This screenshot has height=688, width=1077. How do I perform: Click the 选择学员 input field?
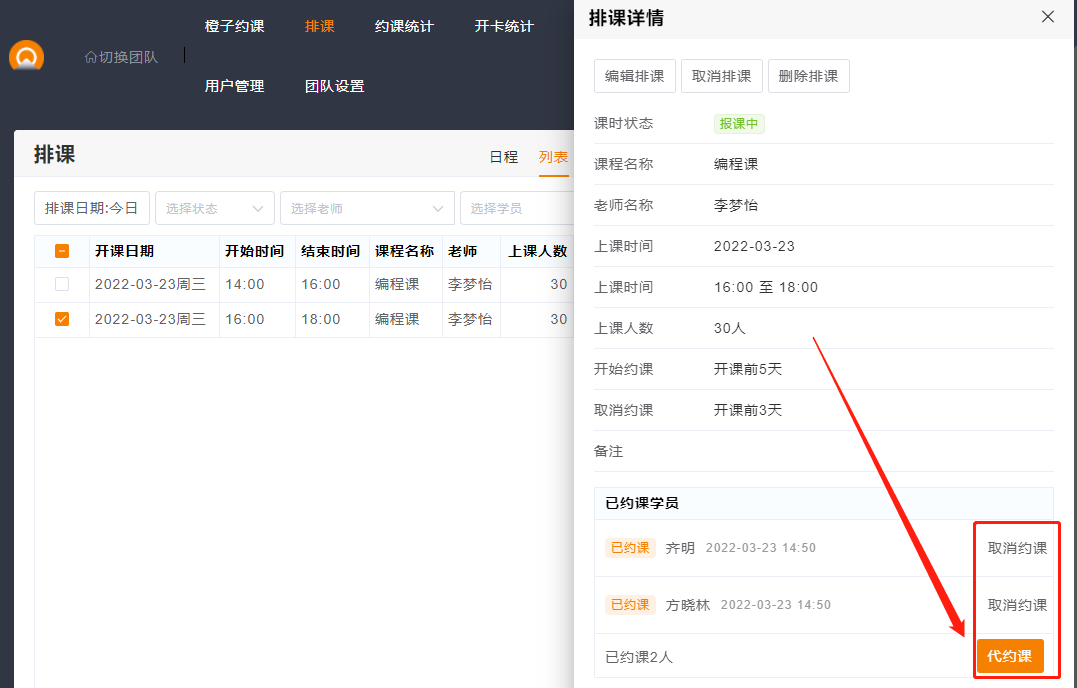point(515,208)
